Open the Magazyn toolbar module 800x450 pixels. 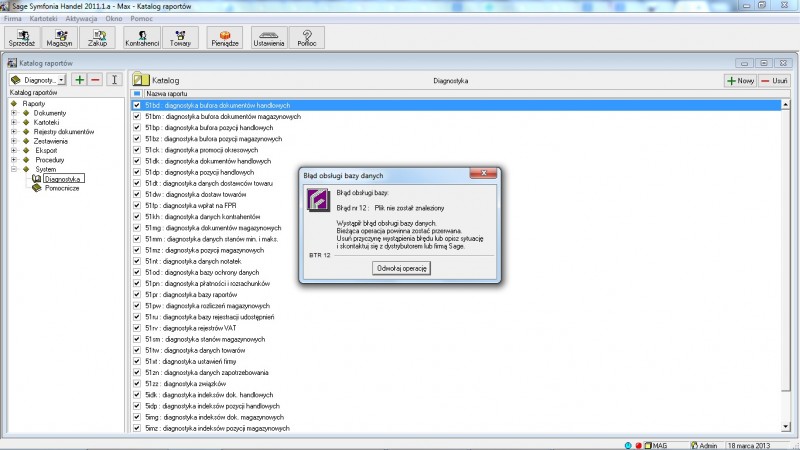point(60,38)
